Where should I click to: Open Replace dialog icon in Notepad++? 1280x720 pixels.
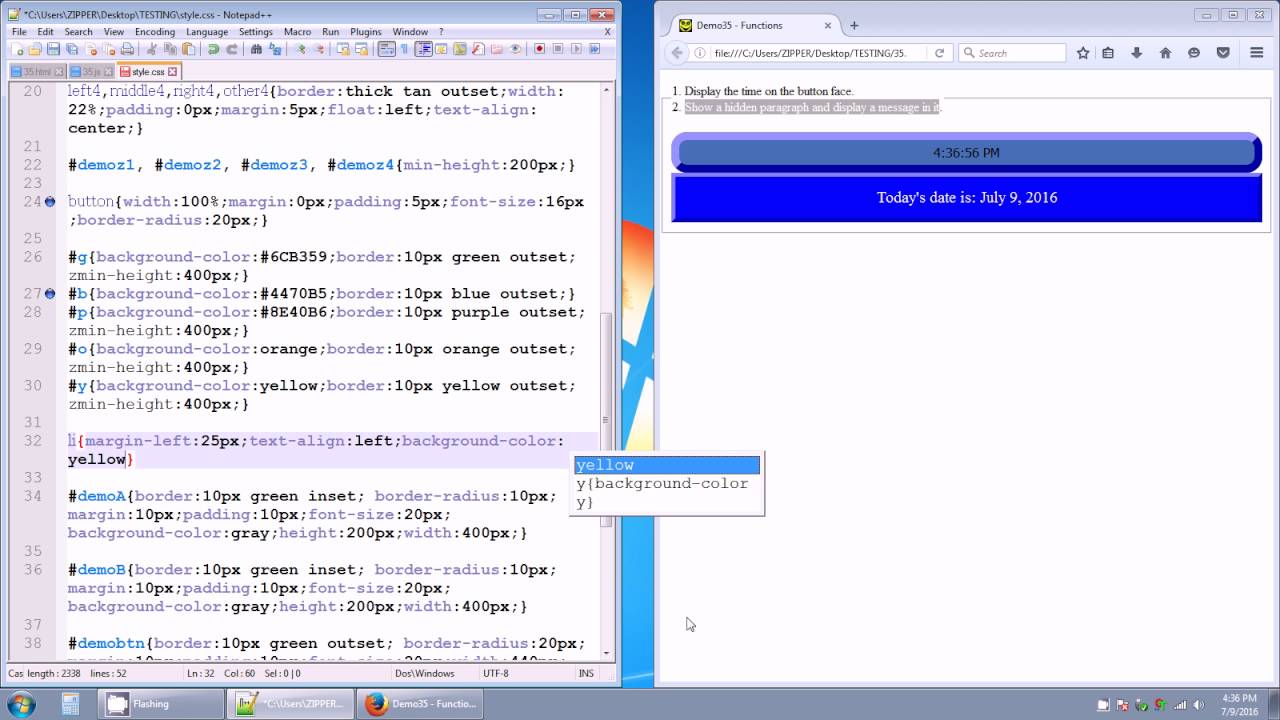click(x=275, y=49)
